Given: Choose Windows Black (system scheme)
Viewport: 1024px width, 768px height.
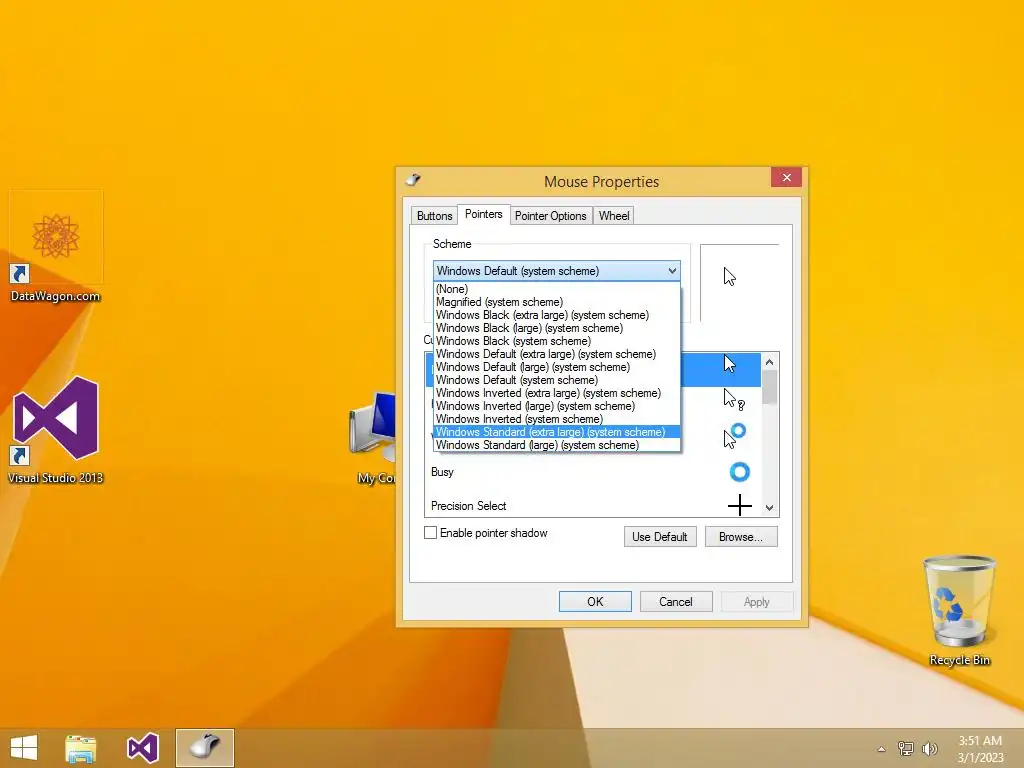Looking at the screenshot, I should tap(556, 341).
